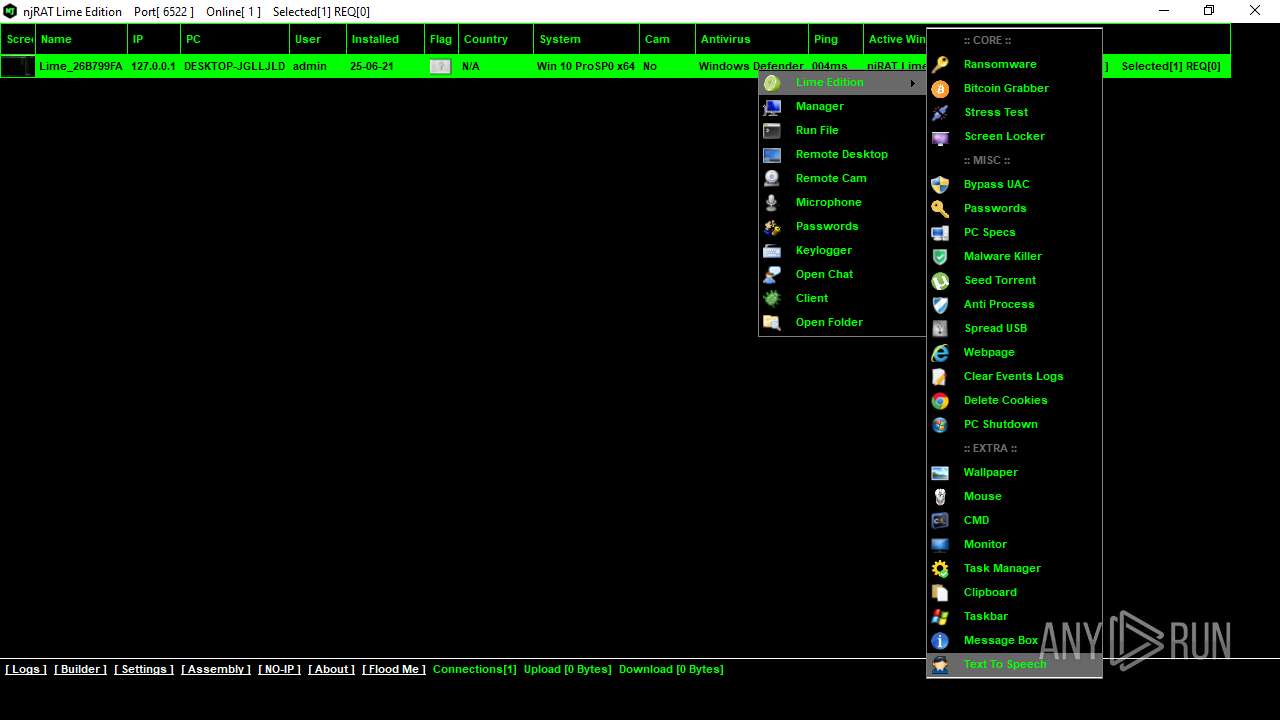Screen dimensions: 1280x720
Task: Pick Passwords under MISC section
Action: [1014, 208]
